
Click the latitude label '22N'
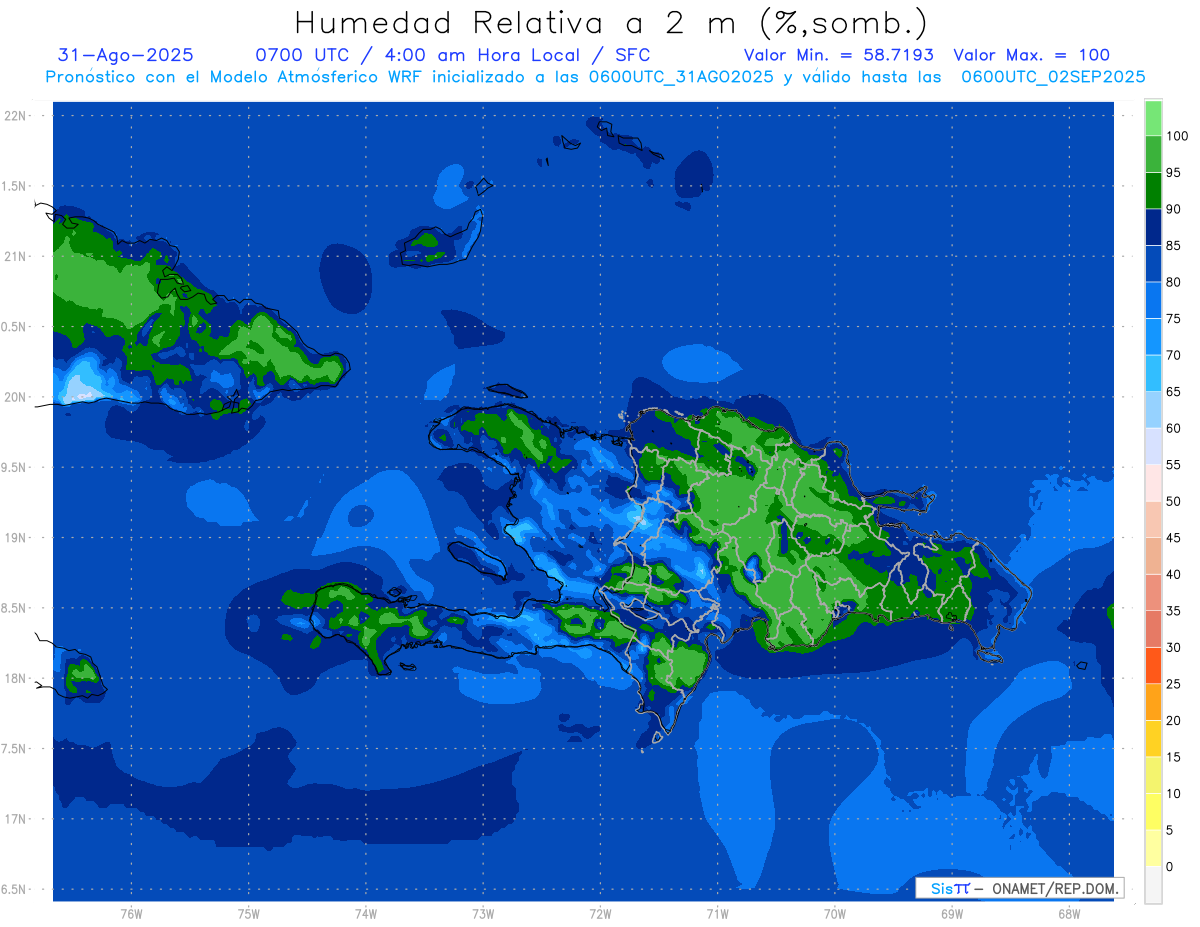15,116
